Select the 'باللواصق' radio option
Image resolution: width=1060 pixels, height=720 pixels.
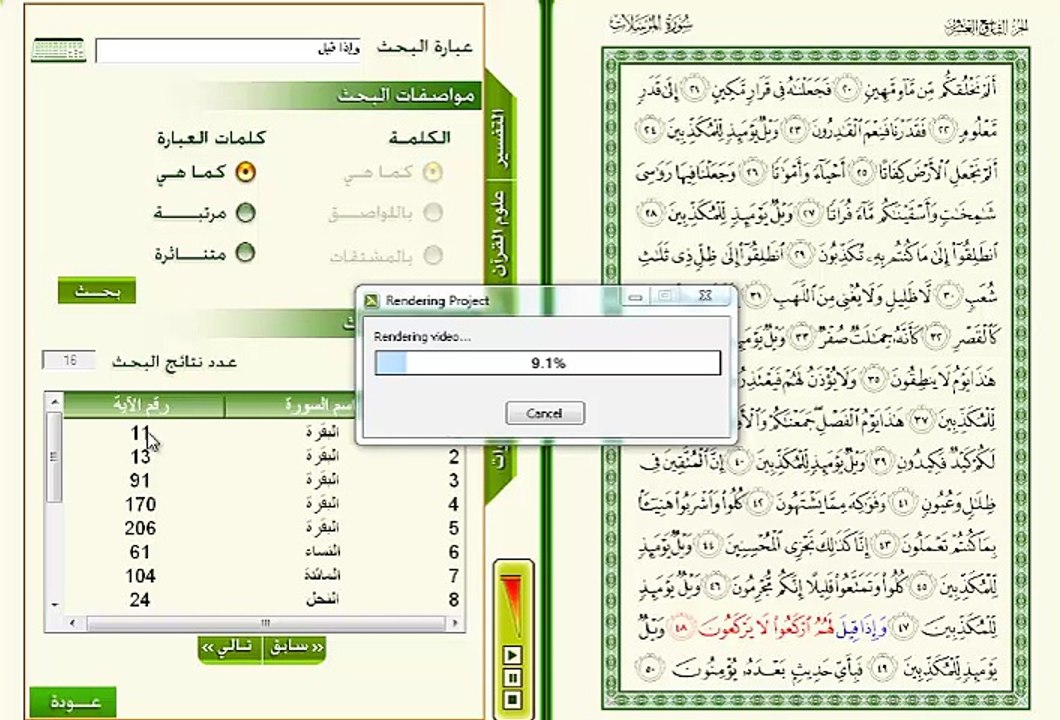coord(433,213)
